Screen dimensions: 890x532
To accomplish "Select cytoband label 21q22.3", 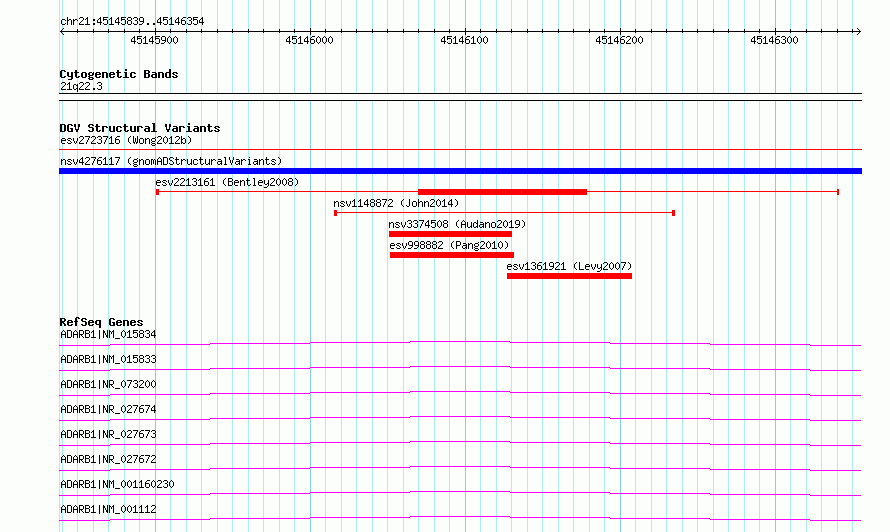I will pos(81,86).
